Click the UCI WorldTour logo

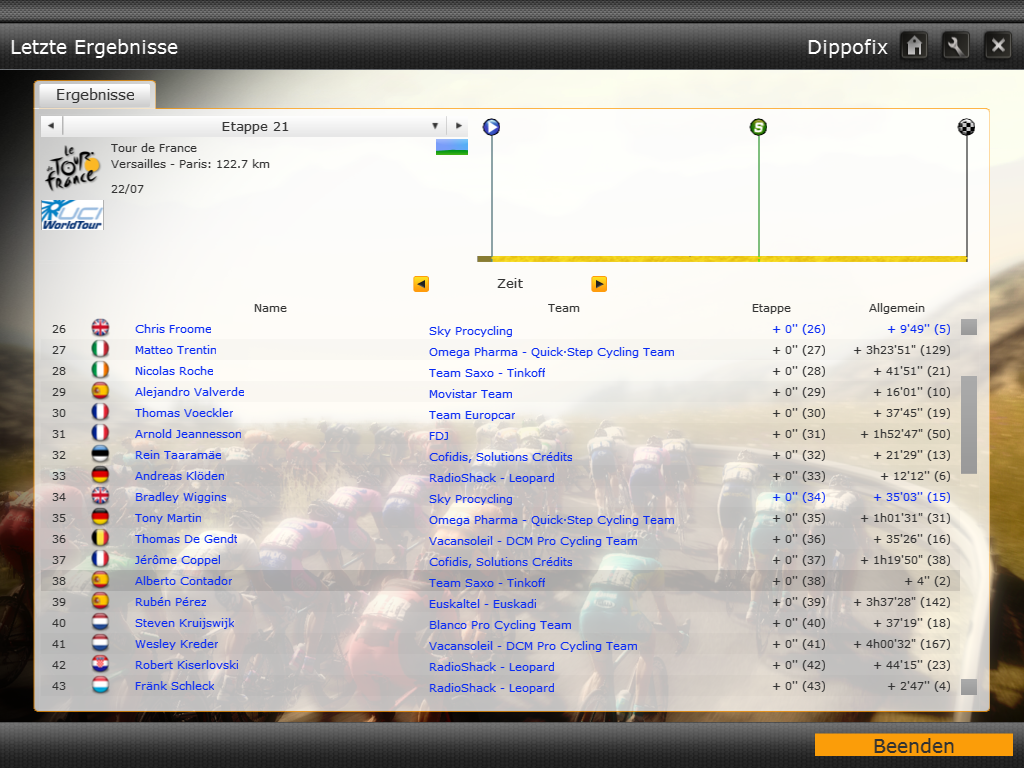(x=73, y=215)
